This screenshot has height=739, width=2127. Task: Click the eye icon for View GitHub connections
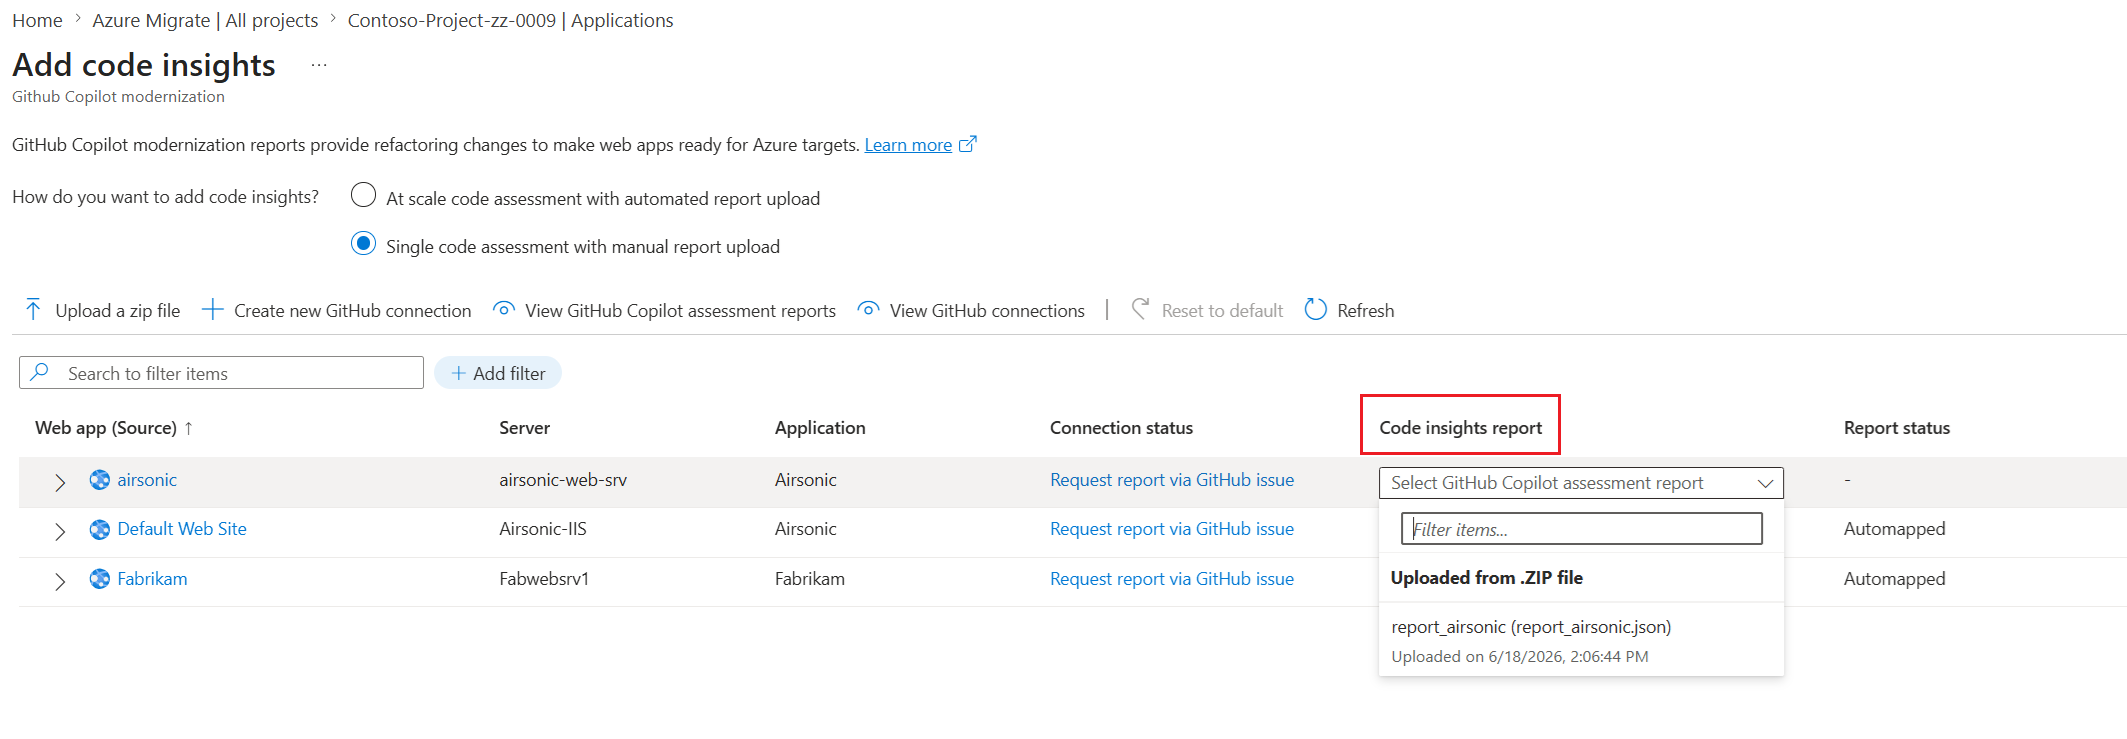pos(869,310)
